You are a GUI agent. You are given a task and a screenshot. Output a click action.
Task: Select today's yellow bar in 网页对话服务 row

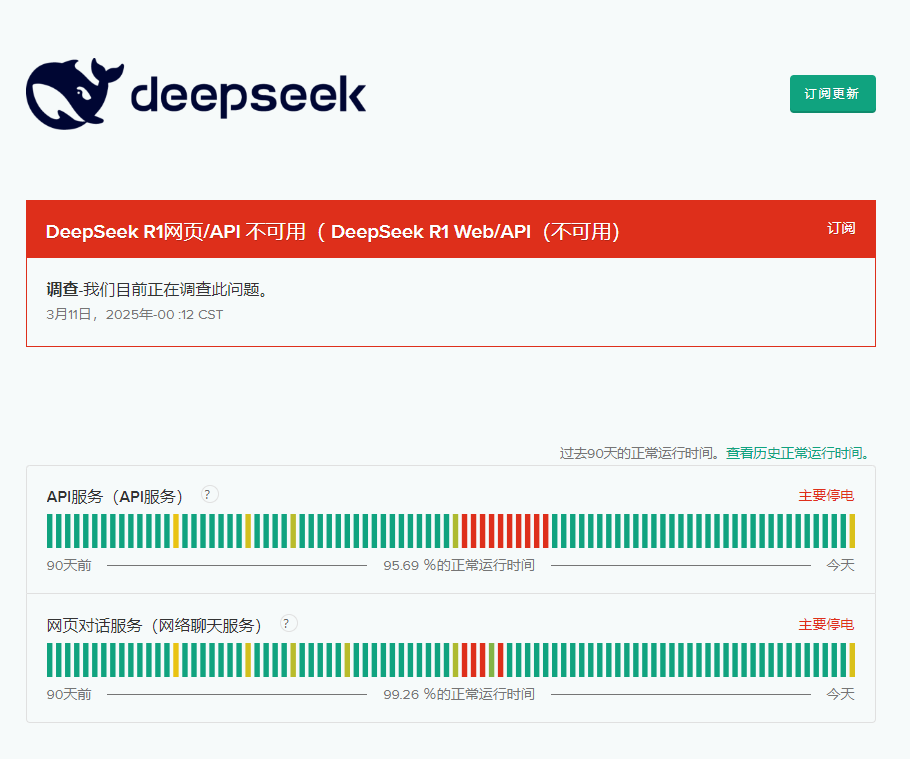point(852,660)
